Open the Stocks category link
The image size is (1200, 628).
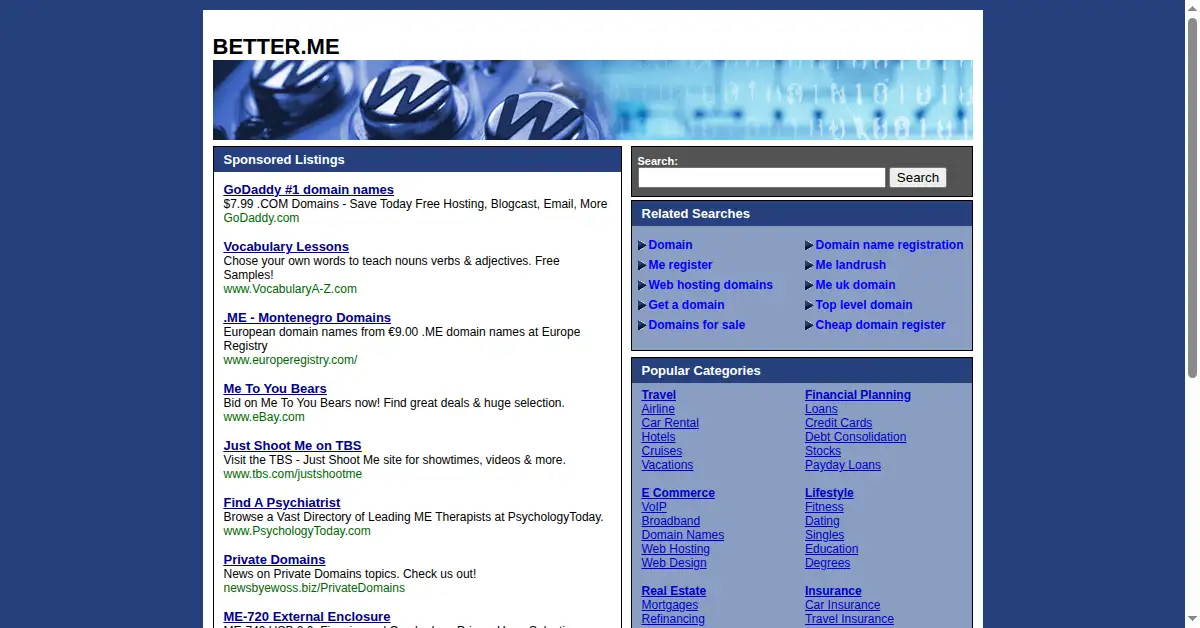pyautogui.click(x=823, y=451)
